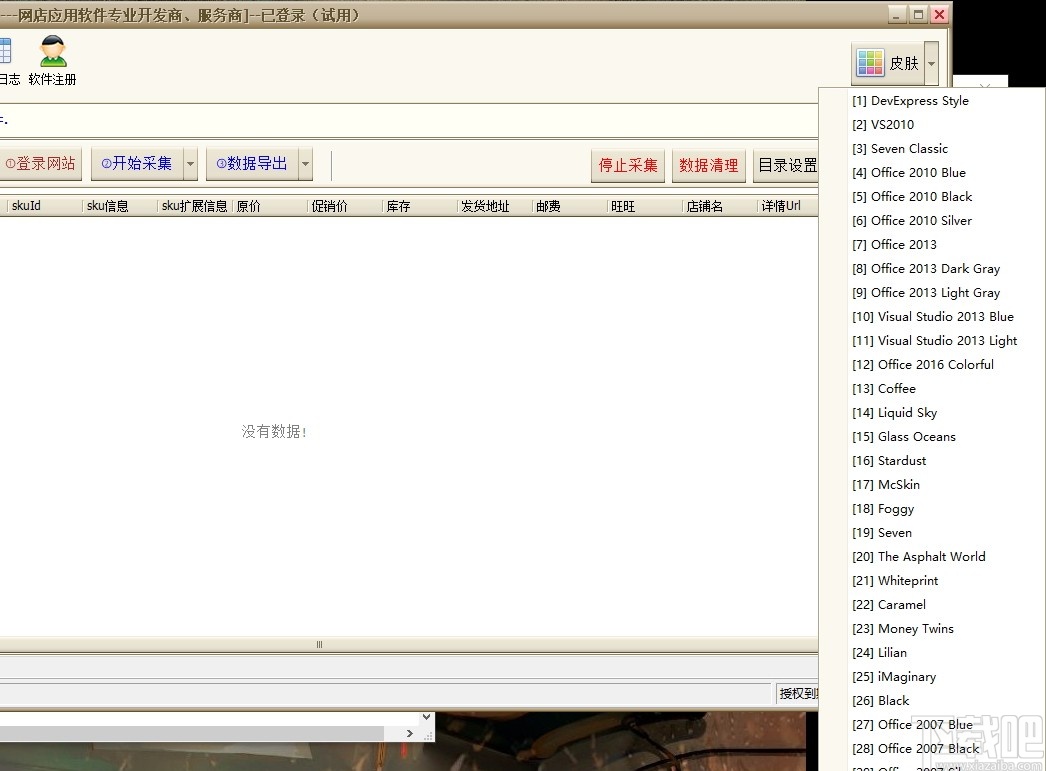This screenshot has width=1046, height=771.
Task: Click the horizontal splitter grip below the grid
Action: 320,644
